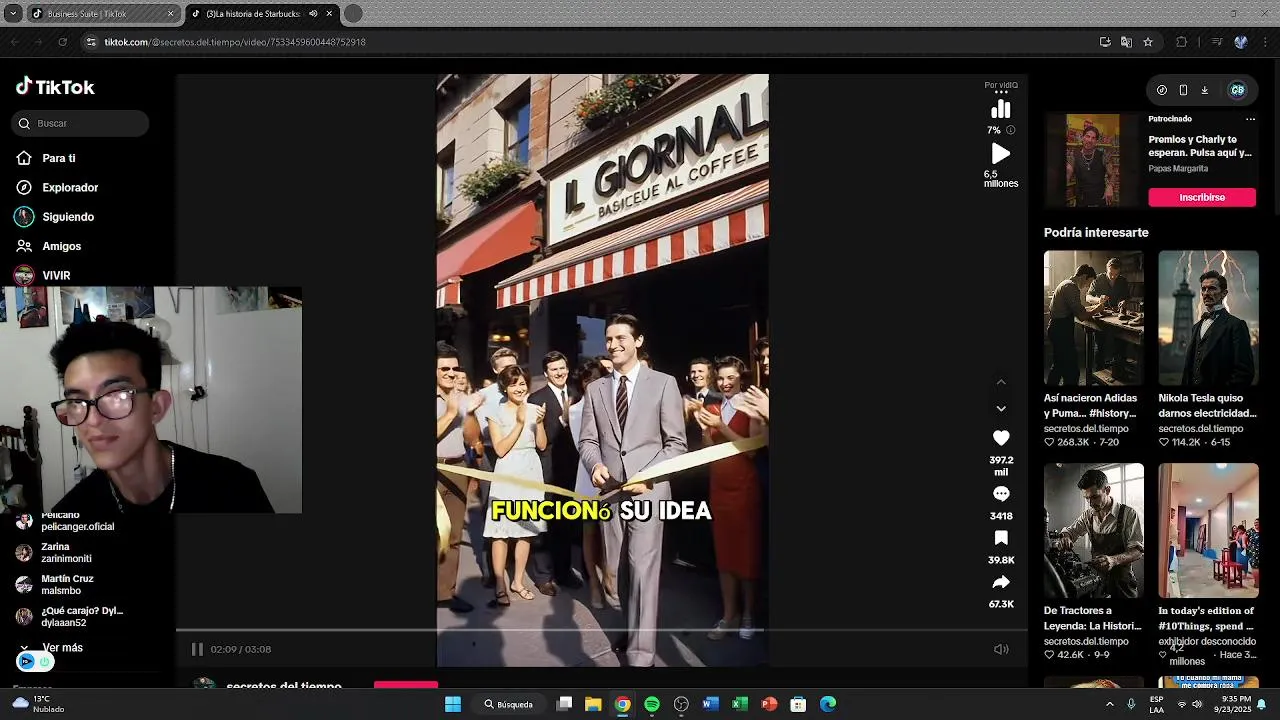
Task: Open Excel from the taskbar
Action: pyautogui.click(x=740, y=704)
